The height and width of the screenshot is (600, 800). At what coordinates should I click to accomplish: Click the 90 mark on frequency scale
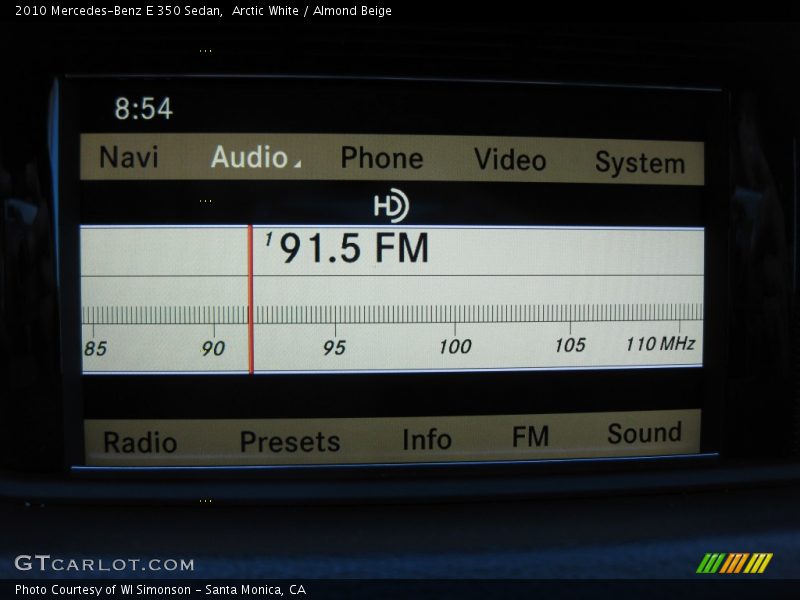pos(213,348)
